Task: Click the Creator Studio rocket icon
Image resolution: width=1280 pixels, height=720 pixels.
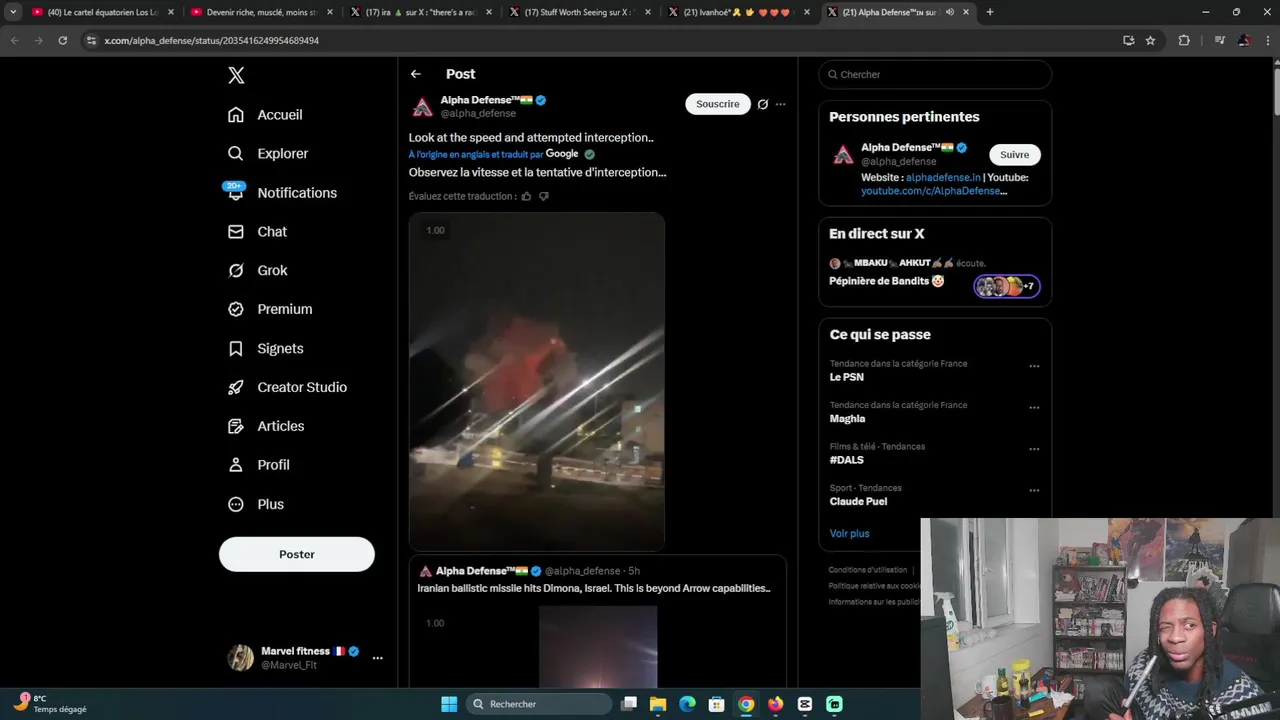Action: [x=236, y=388]
